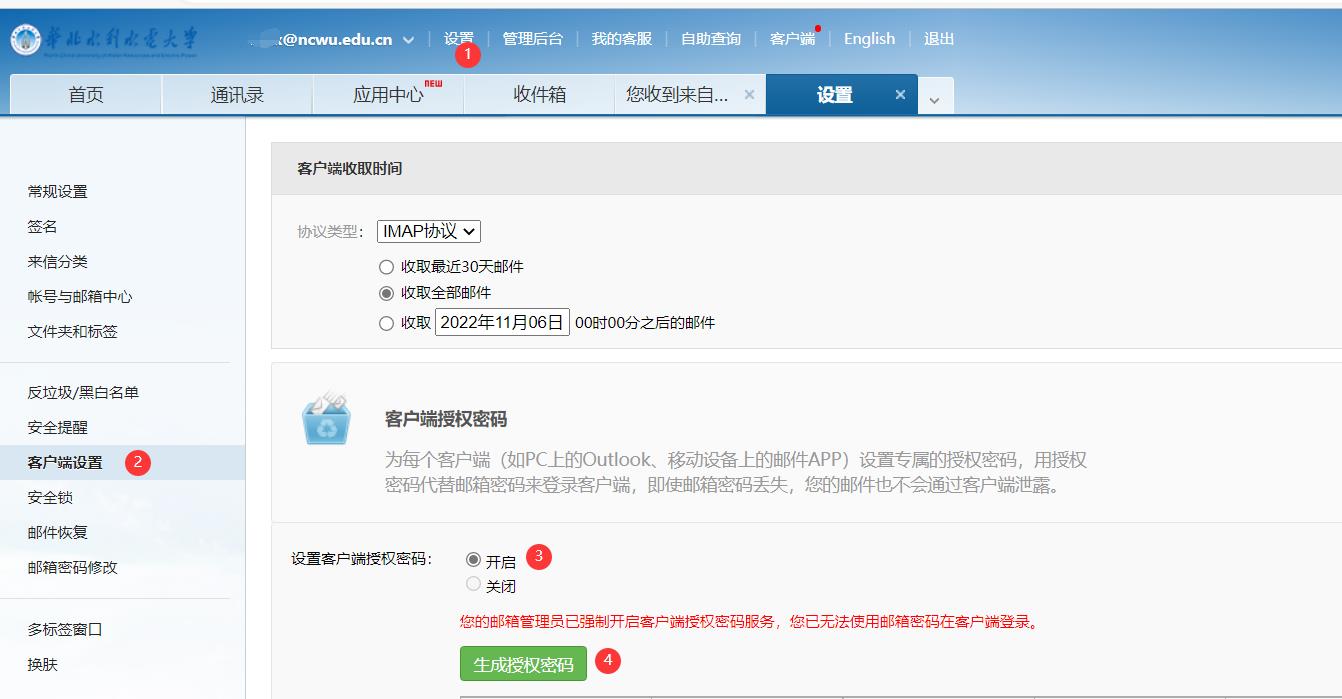Open 邮箱密码修改 in the sidebar

(72, 567)
